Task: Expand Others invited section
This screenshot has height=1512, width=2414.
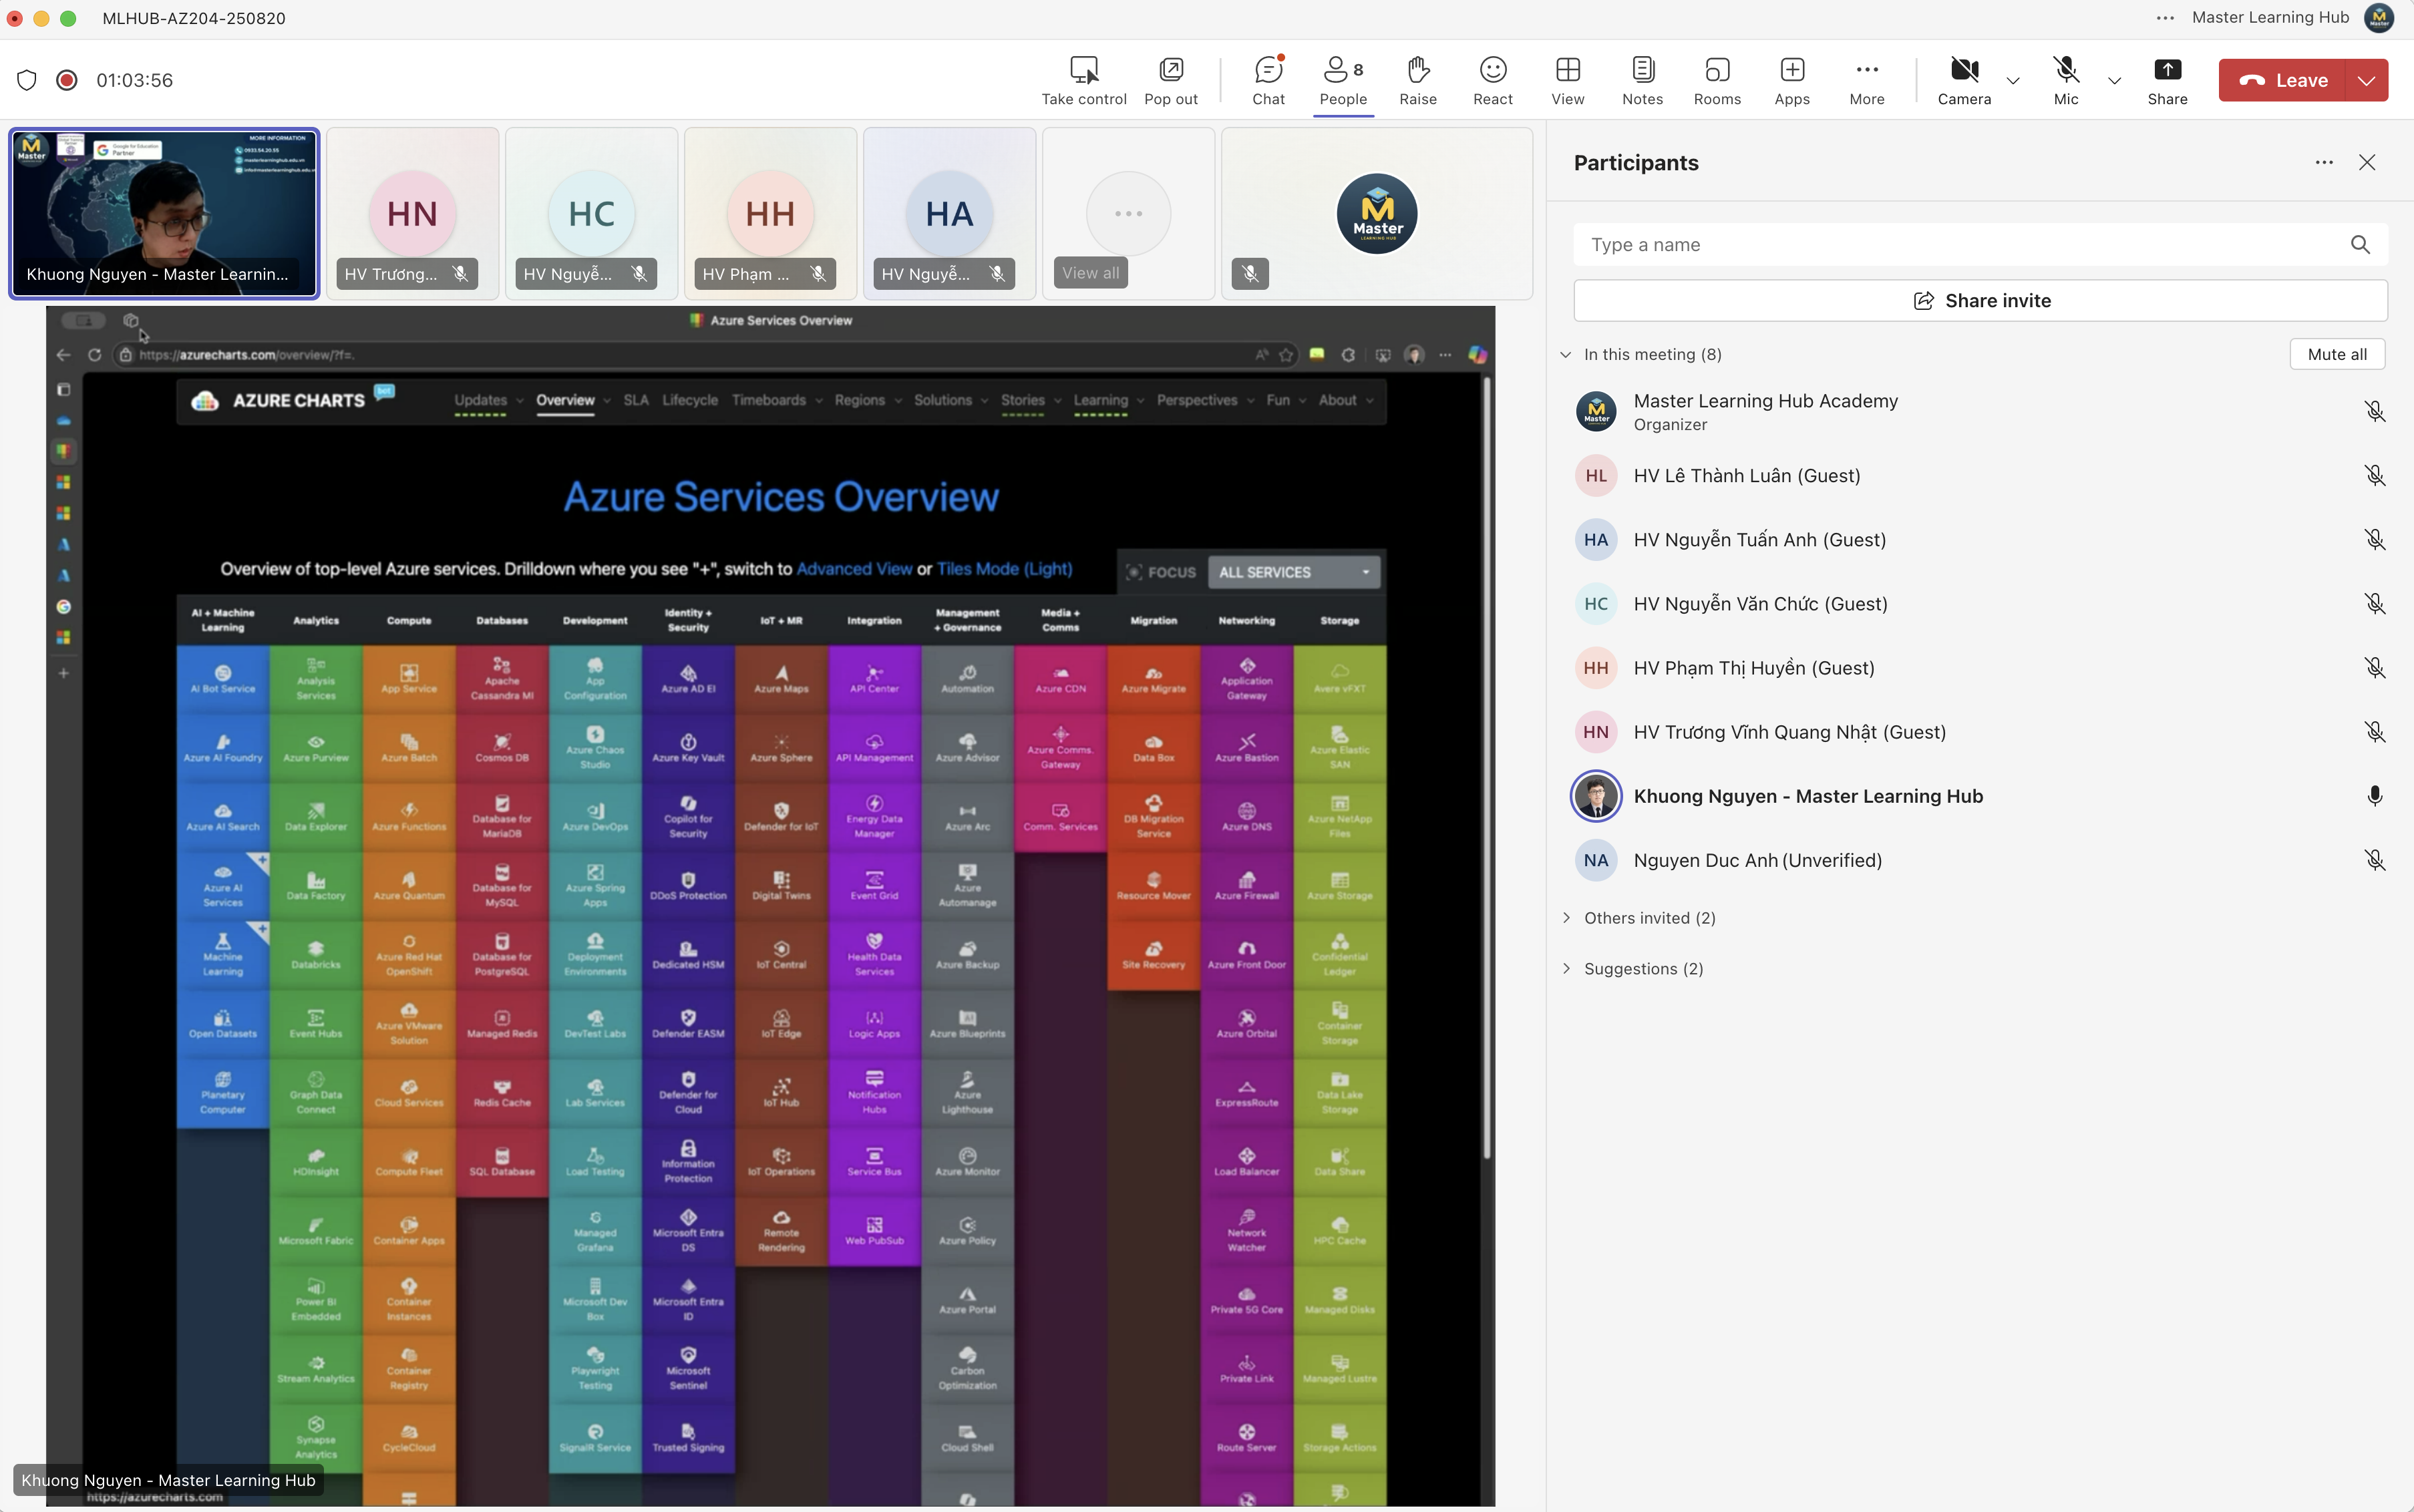Action: (1566, 918)
